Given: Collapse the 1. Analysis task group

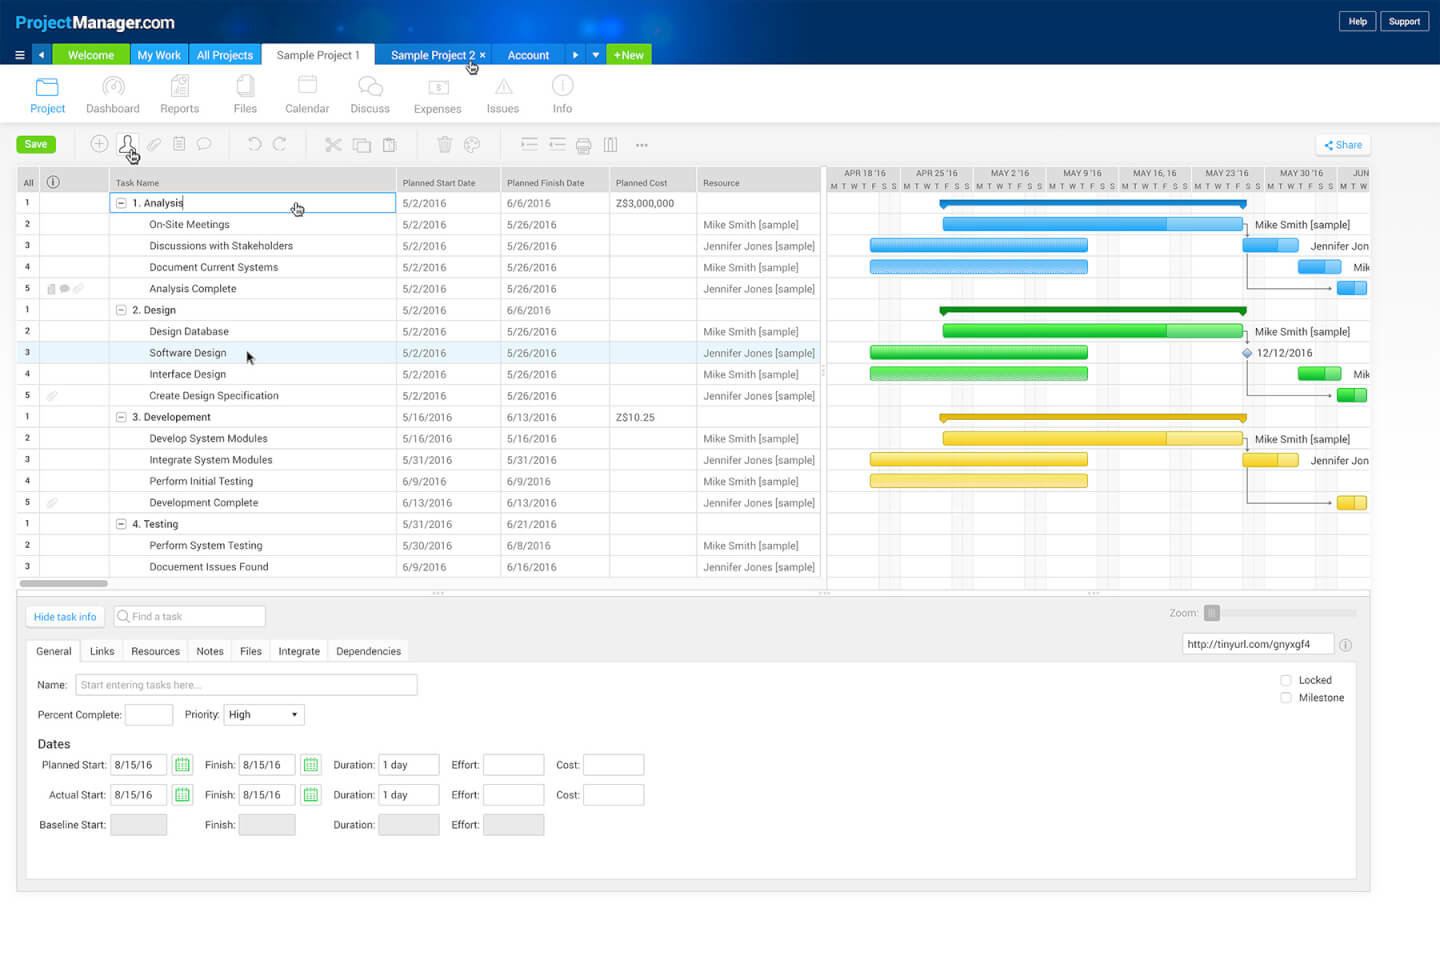Looking at the screenshot, I should (x=121, y=203).
